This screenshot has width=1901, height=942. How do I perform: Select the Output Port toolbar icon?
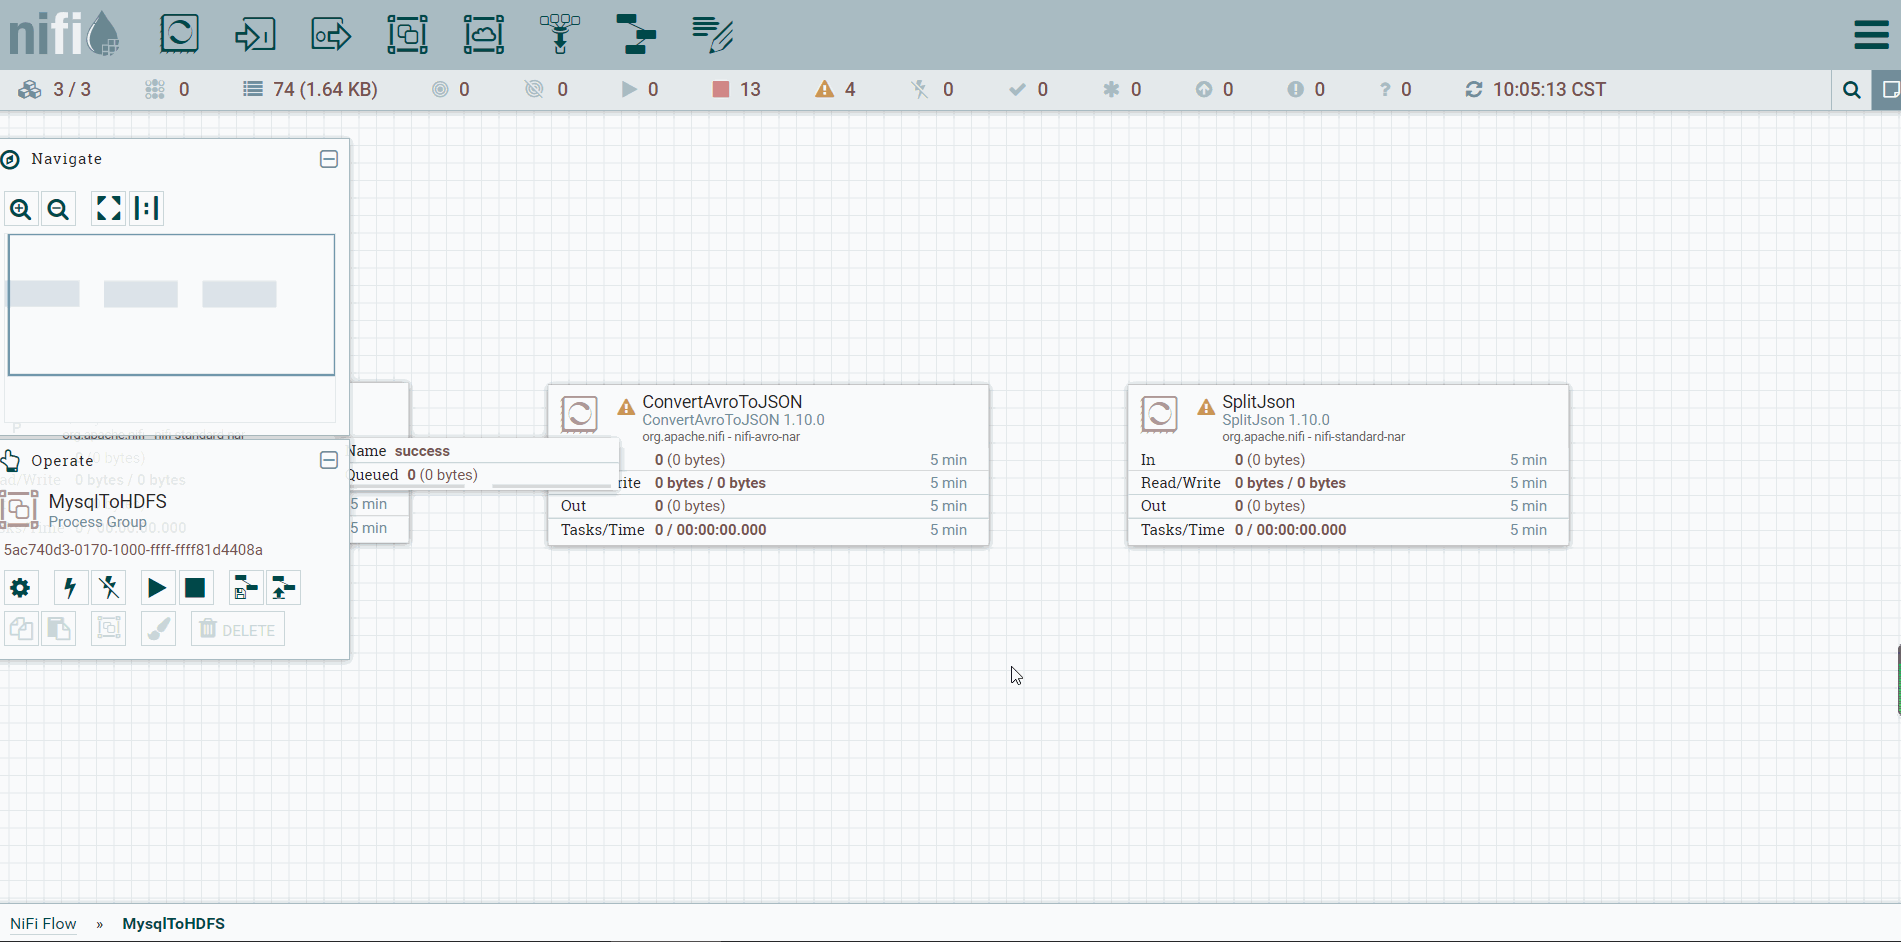(x=331, y=34)
